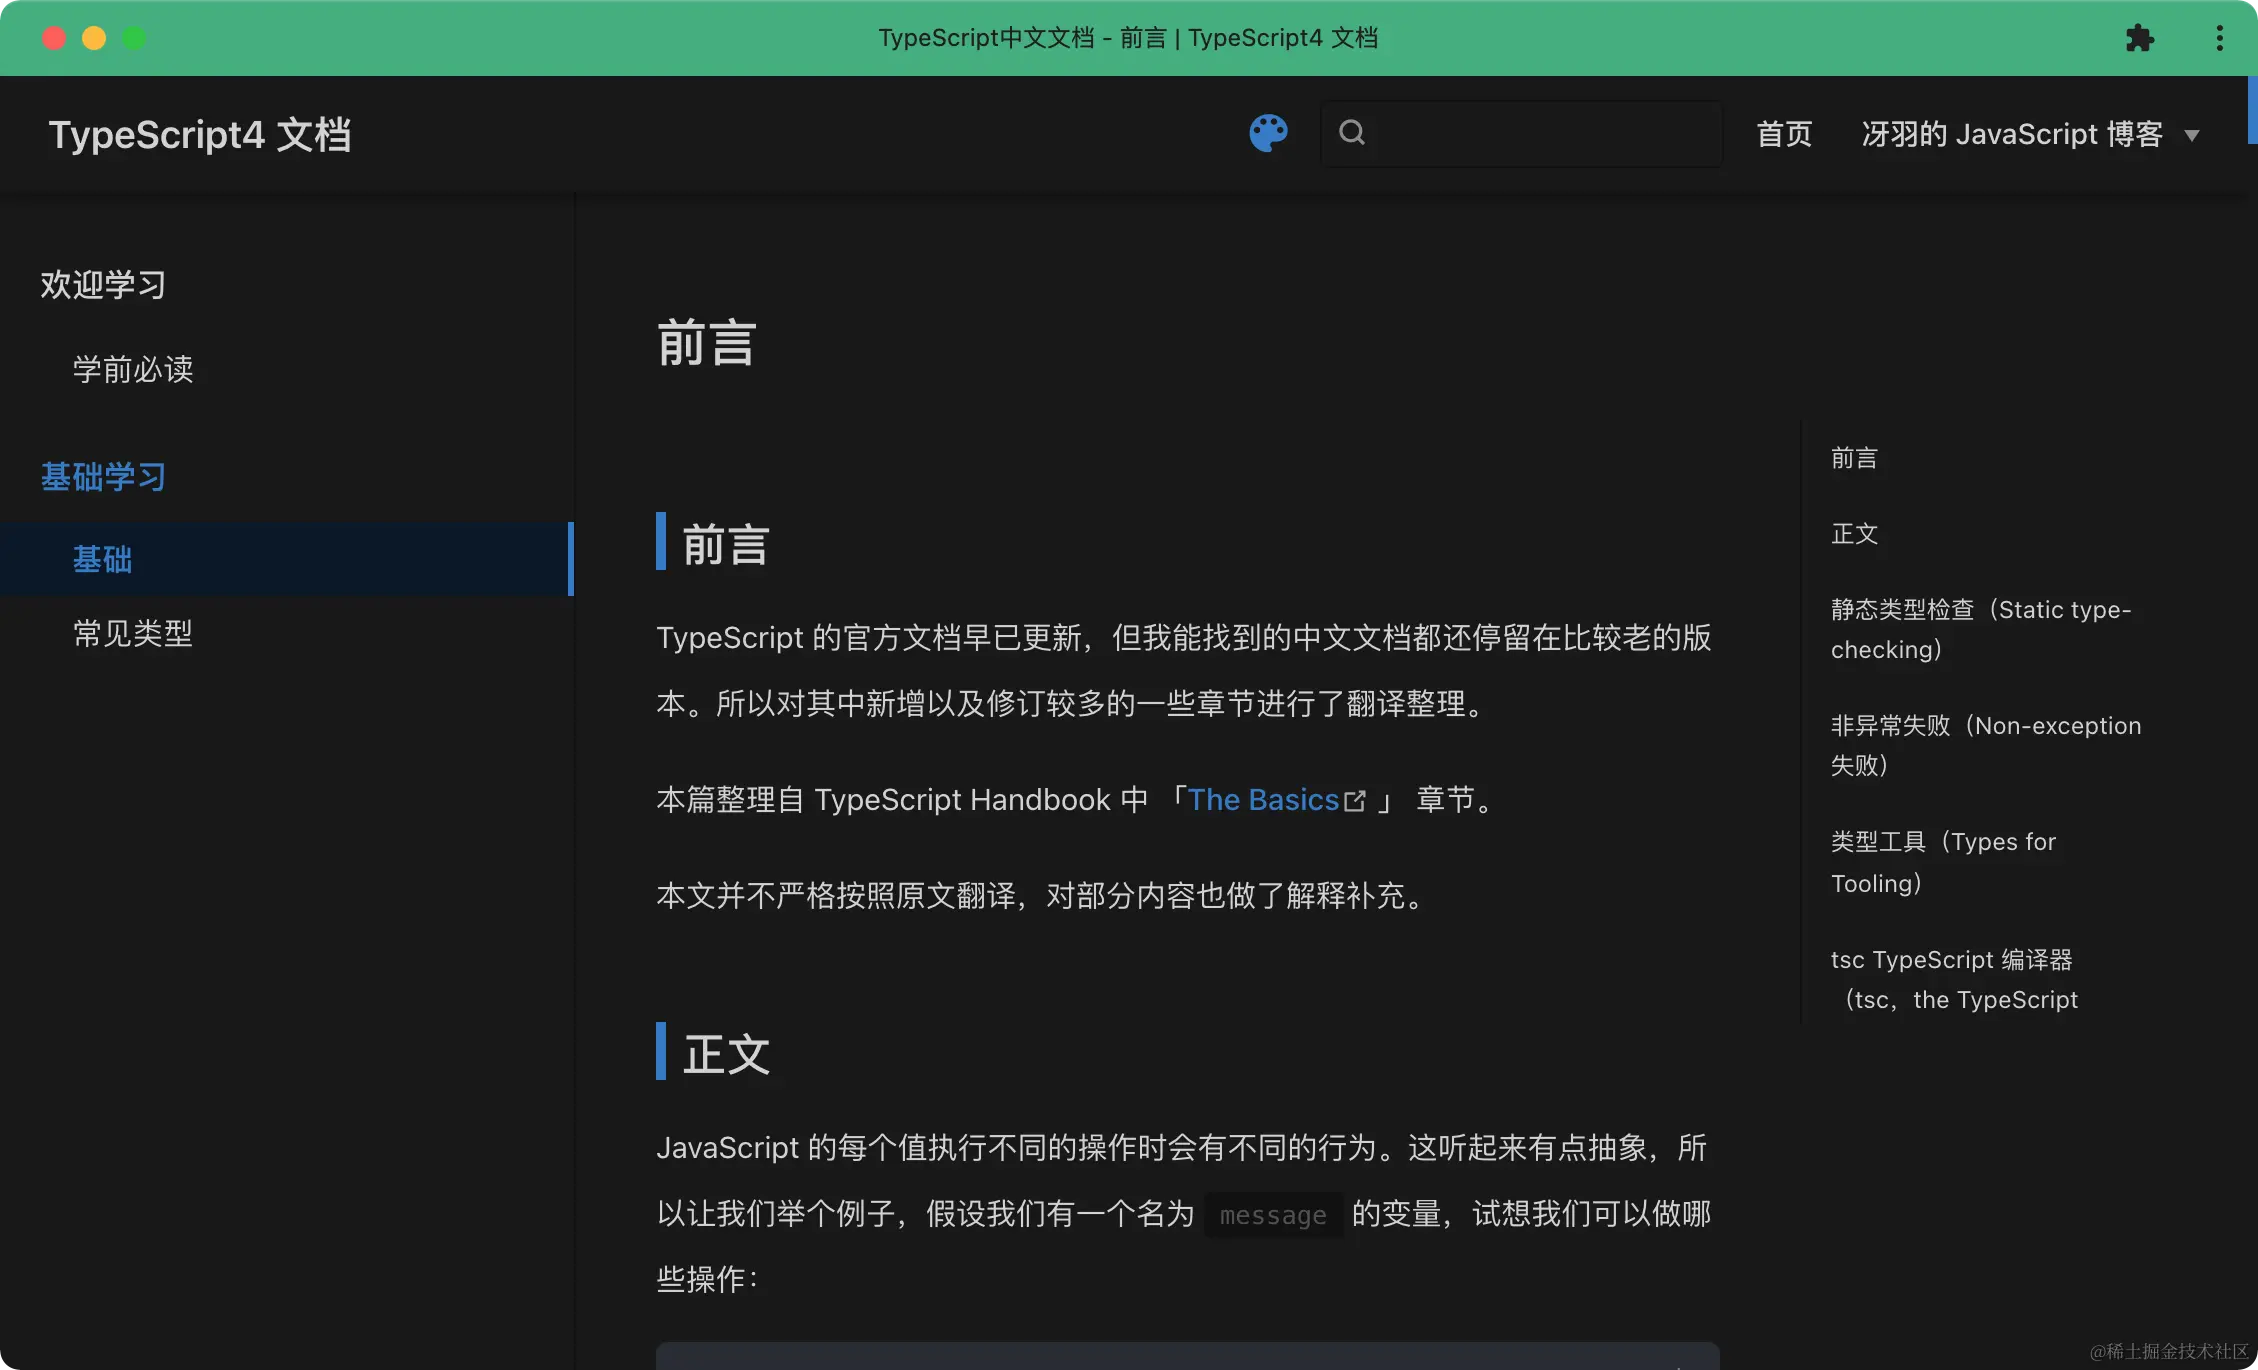Open the browser extensions puzzle icon
2258x1370 pixels.
pos(2139,39)
